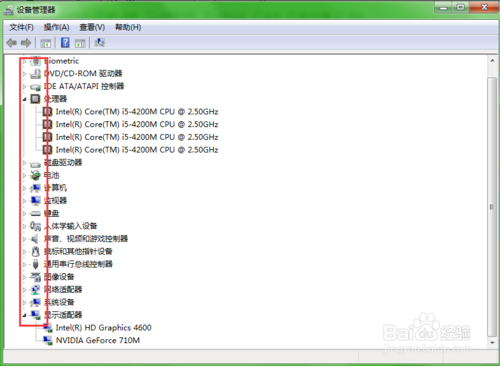The image size is (500, 366).
Task: Expand the 磁盘驱动器 node arrow
Action: click(24, 163)
